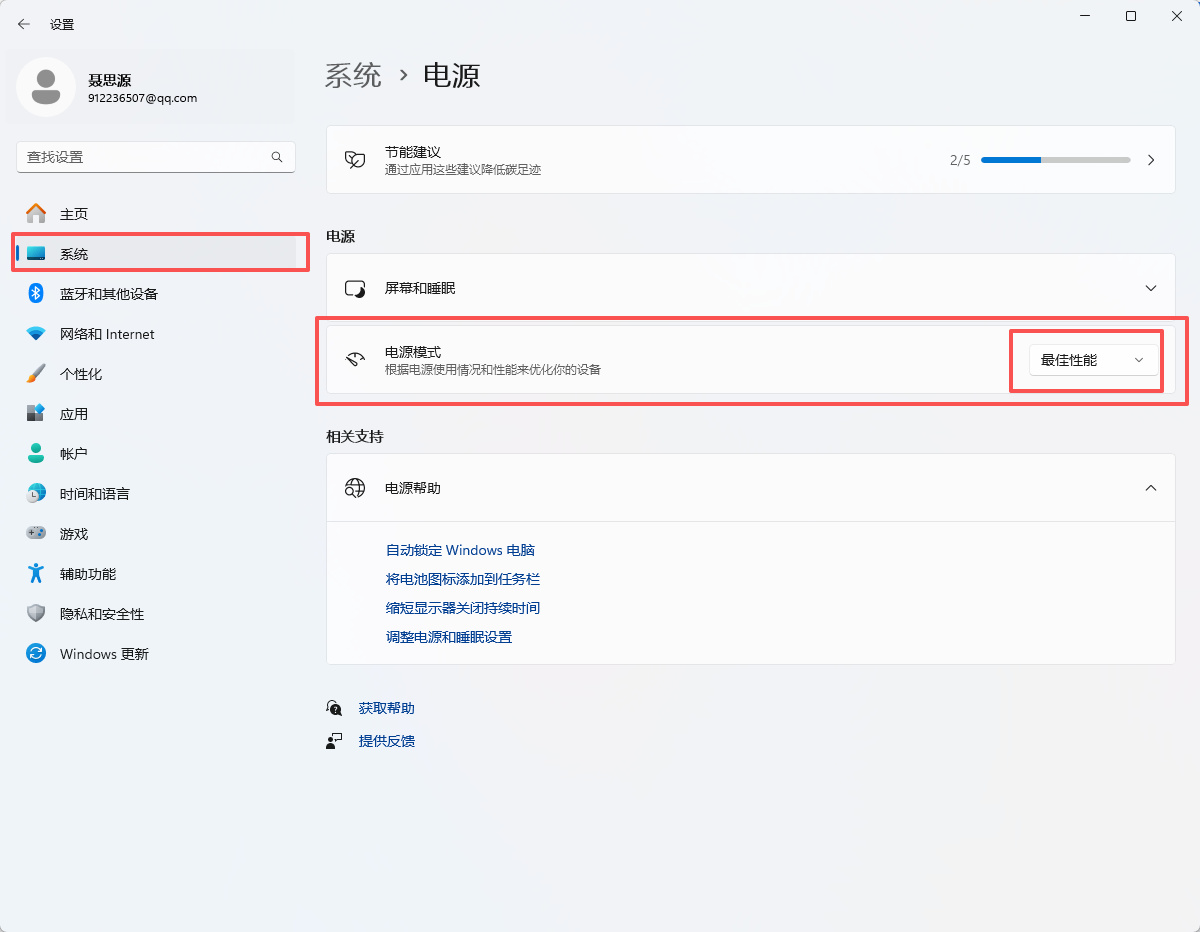Viewport: 1200px width, 932px height.
Task: Click the accessibility figure icon
Action: pyautogui.click(x=36, y=573)
